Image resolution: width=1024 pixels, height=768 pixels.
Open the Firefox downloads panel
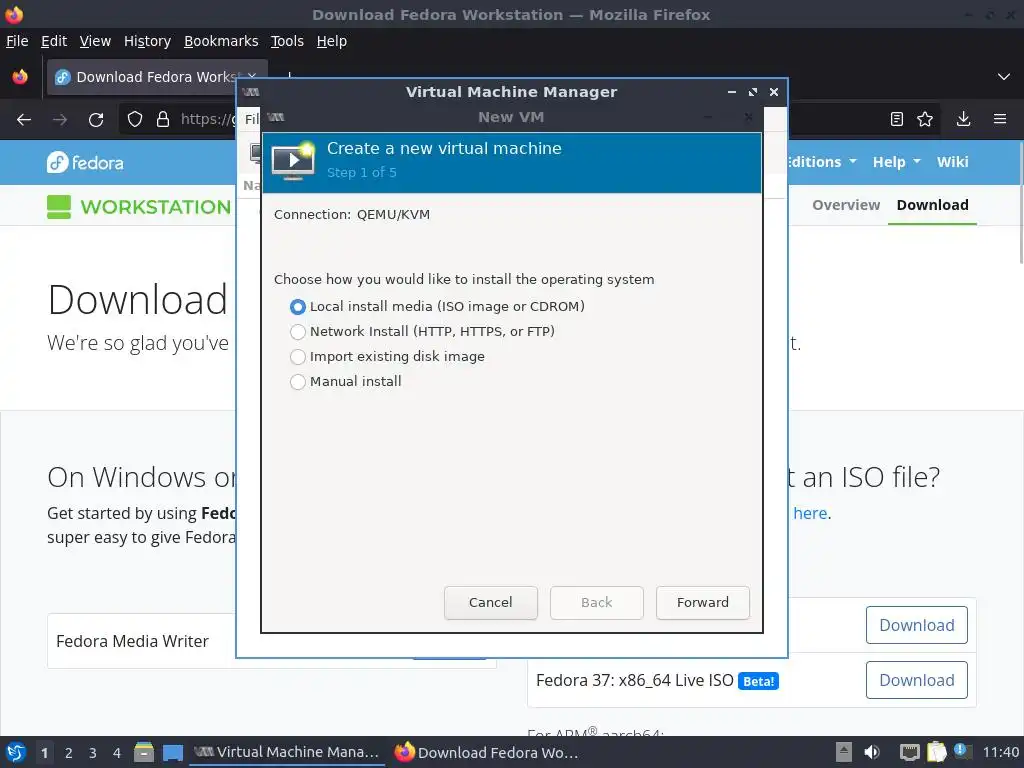[x=963, y=119]
